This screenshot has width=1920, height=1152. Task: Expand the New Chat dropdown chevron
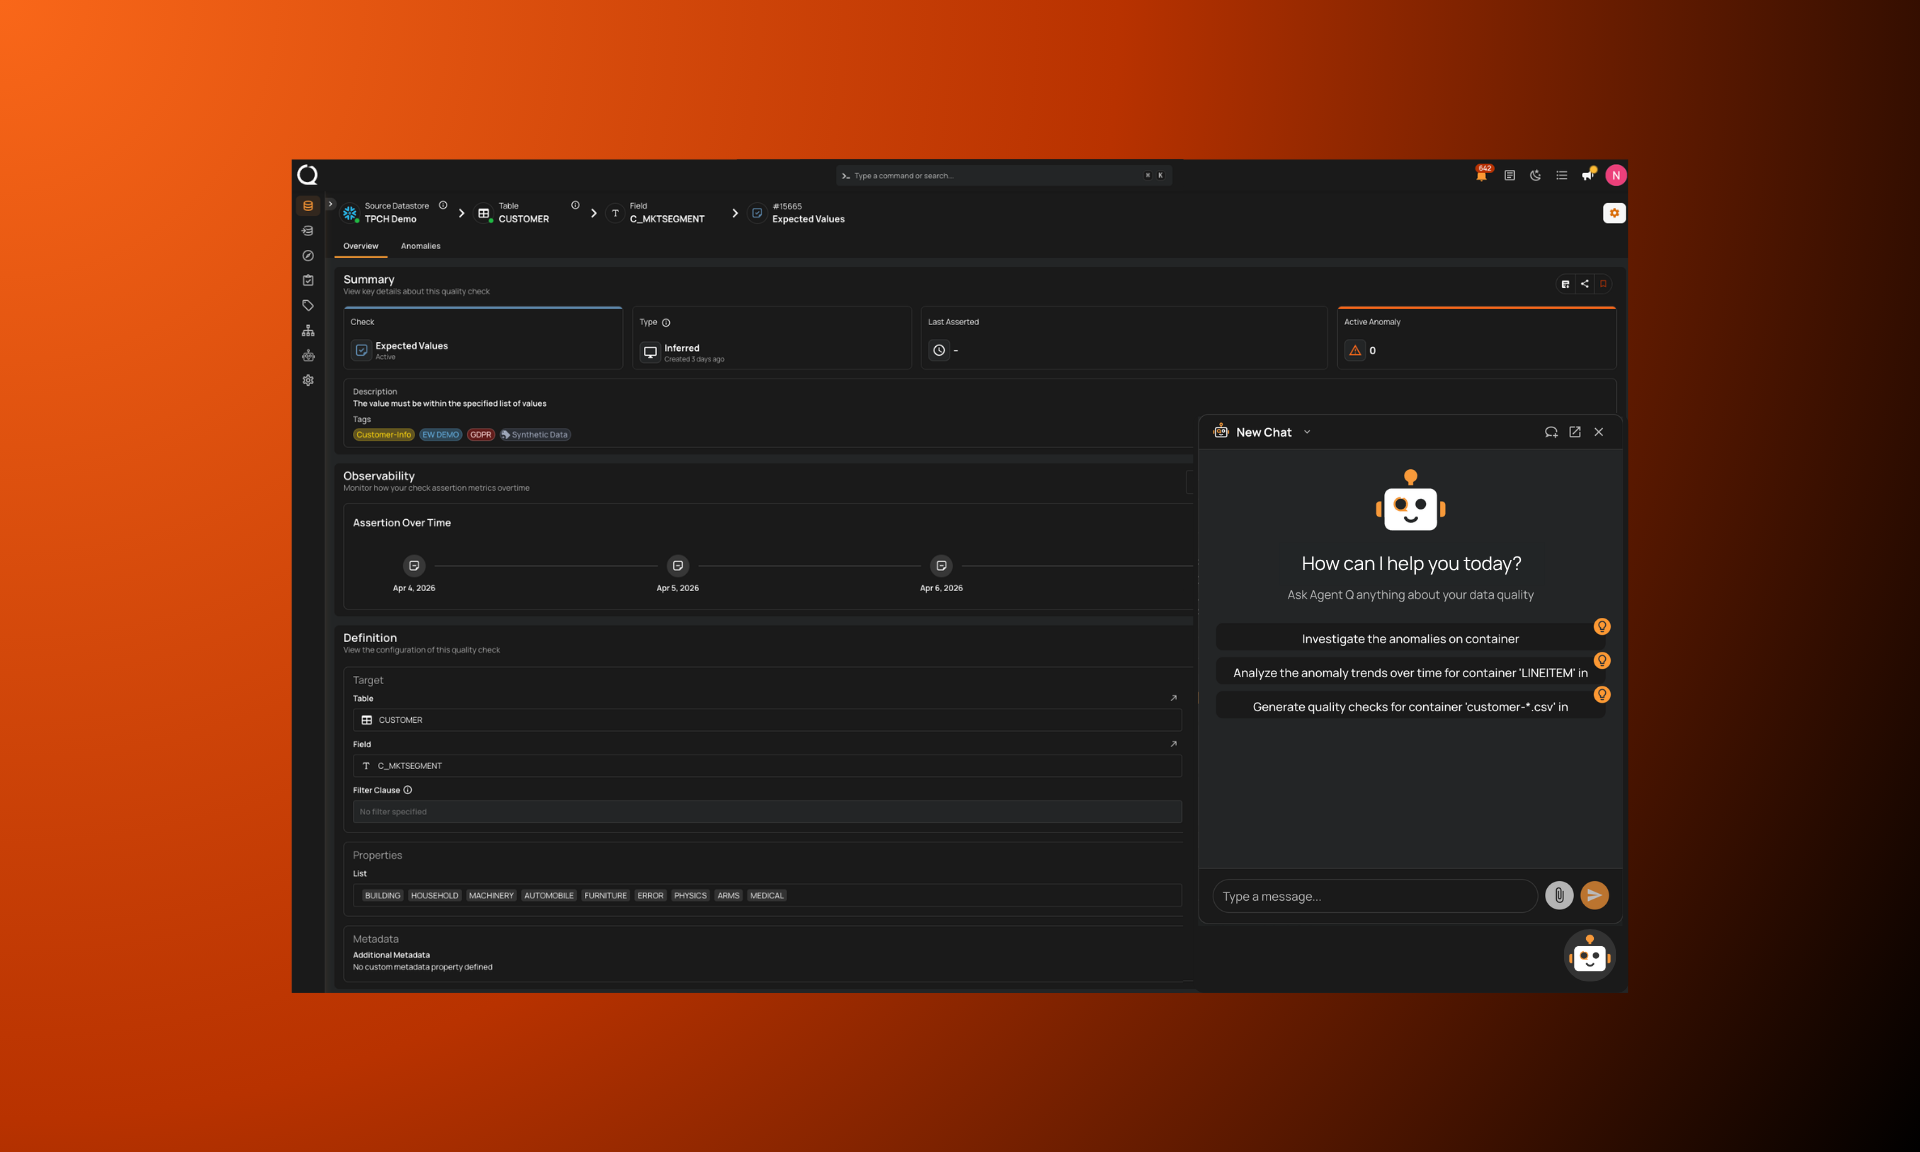pyautogui.click(x=1307, y=432)
